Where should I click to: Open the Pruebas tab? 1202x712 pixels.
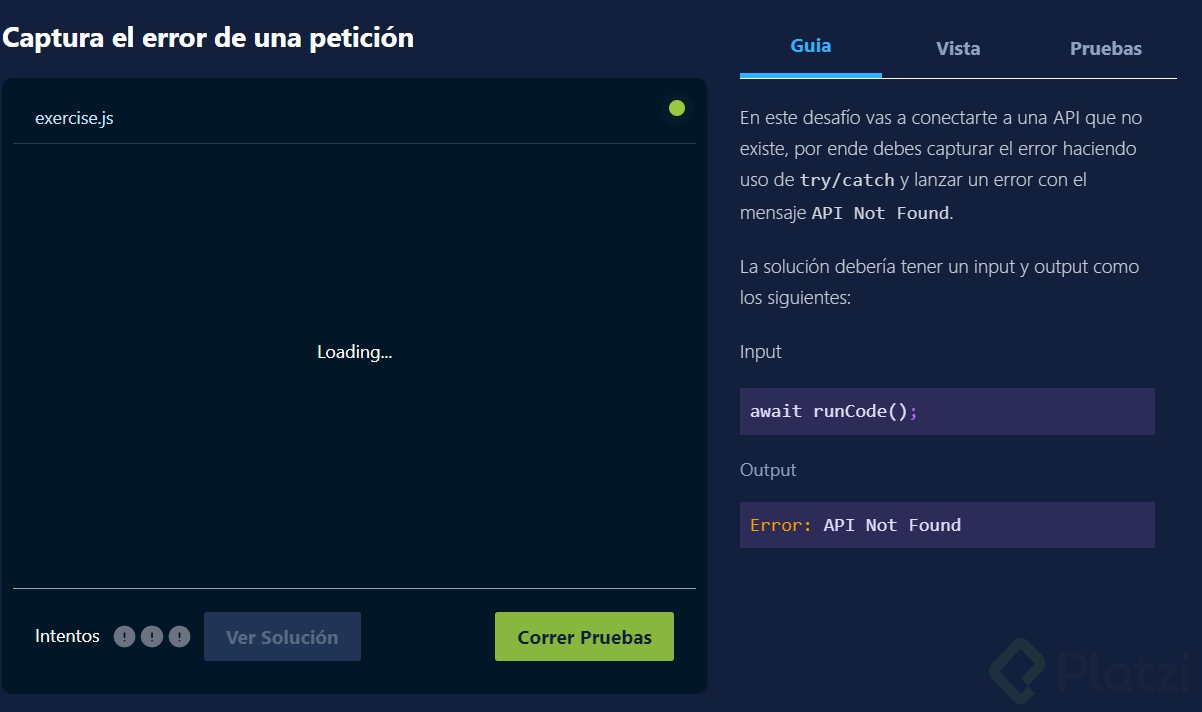[1105, 48]
